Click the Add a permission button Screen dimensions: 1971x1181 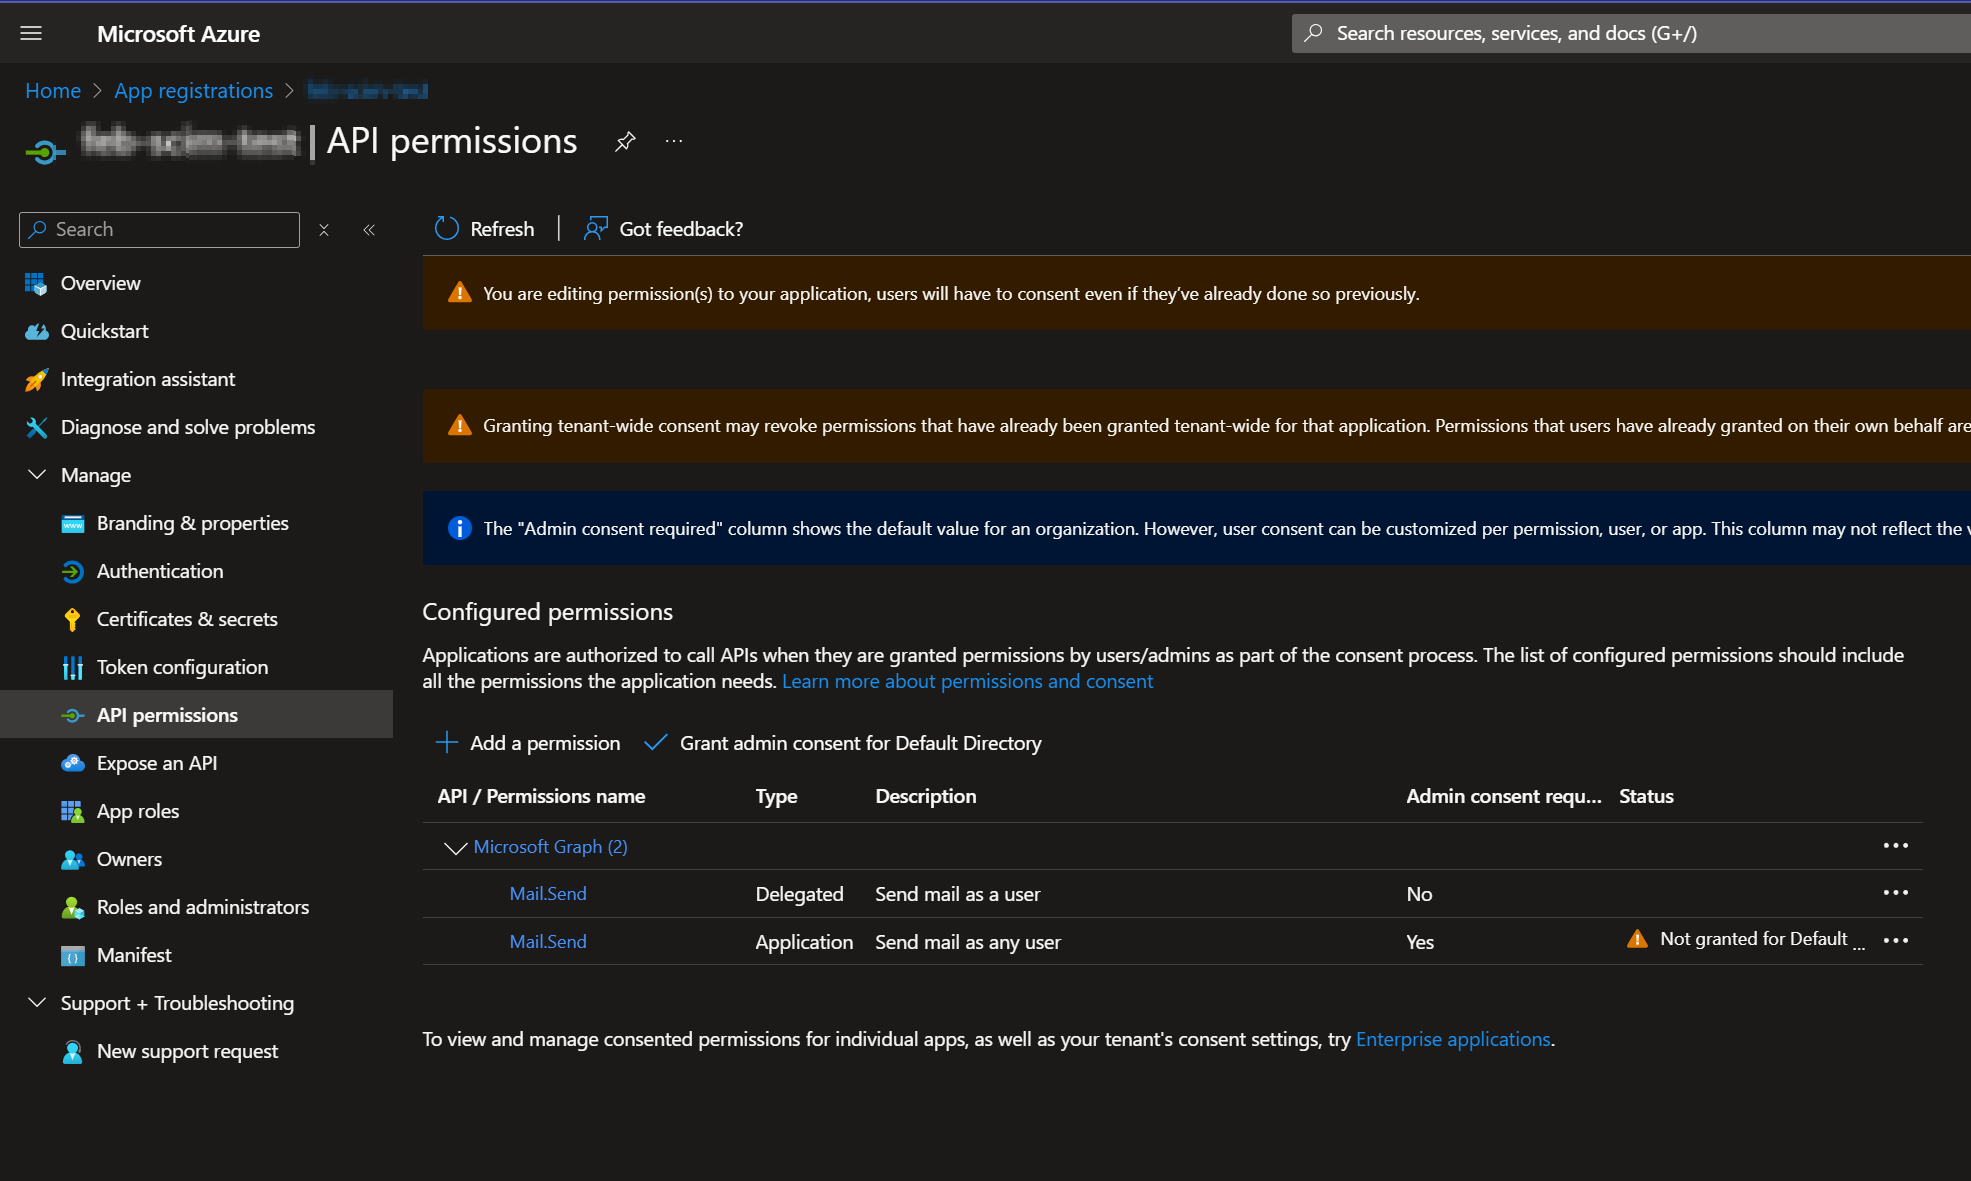pos(528,742)
